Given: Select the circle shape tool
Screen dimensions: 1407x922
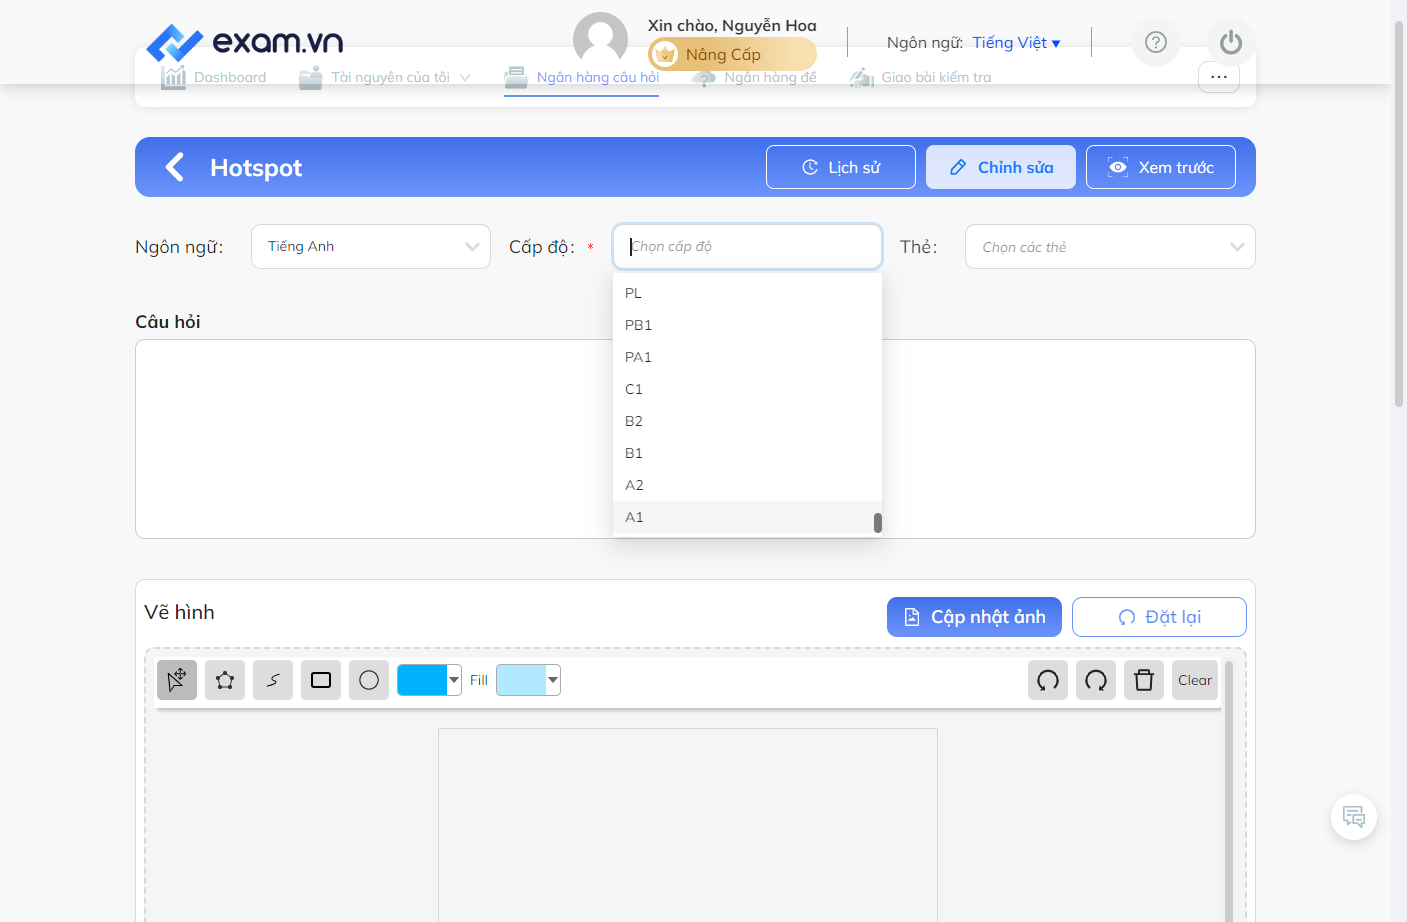Looking at the screenshot, I should [x=369, y=680].
